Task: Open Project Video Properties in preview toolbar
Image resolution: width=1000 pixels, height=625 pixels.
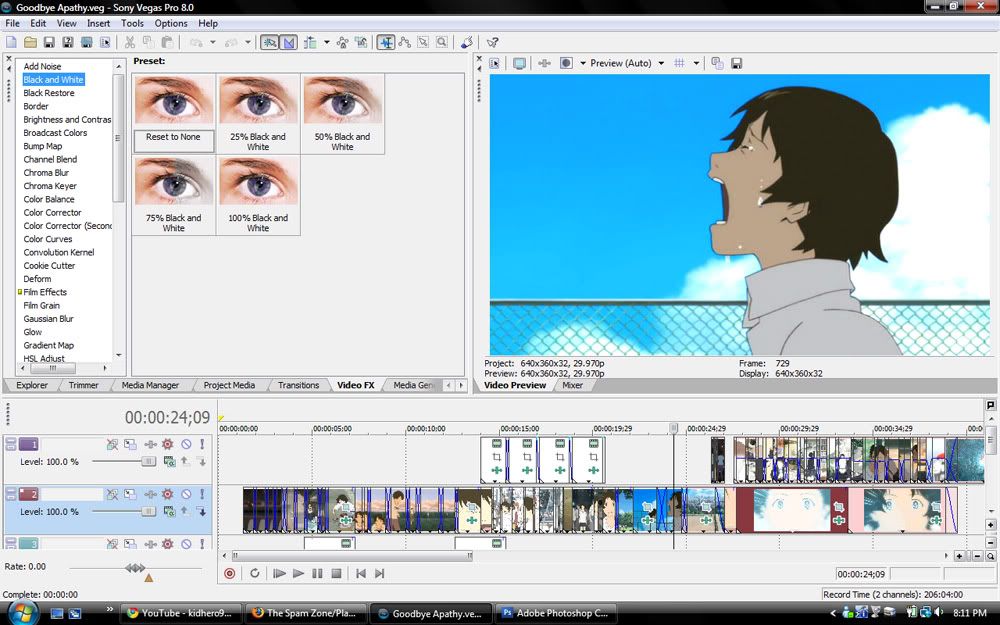Action: click(495, 63)
